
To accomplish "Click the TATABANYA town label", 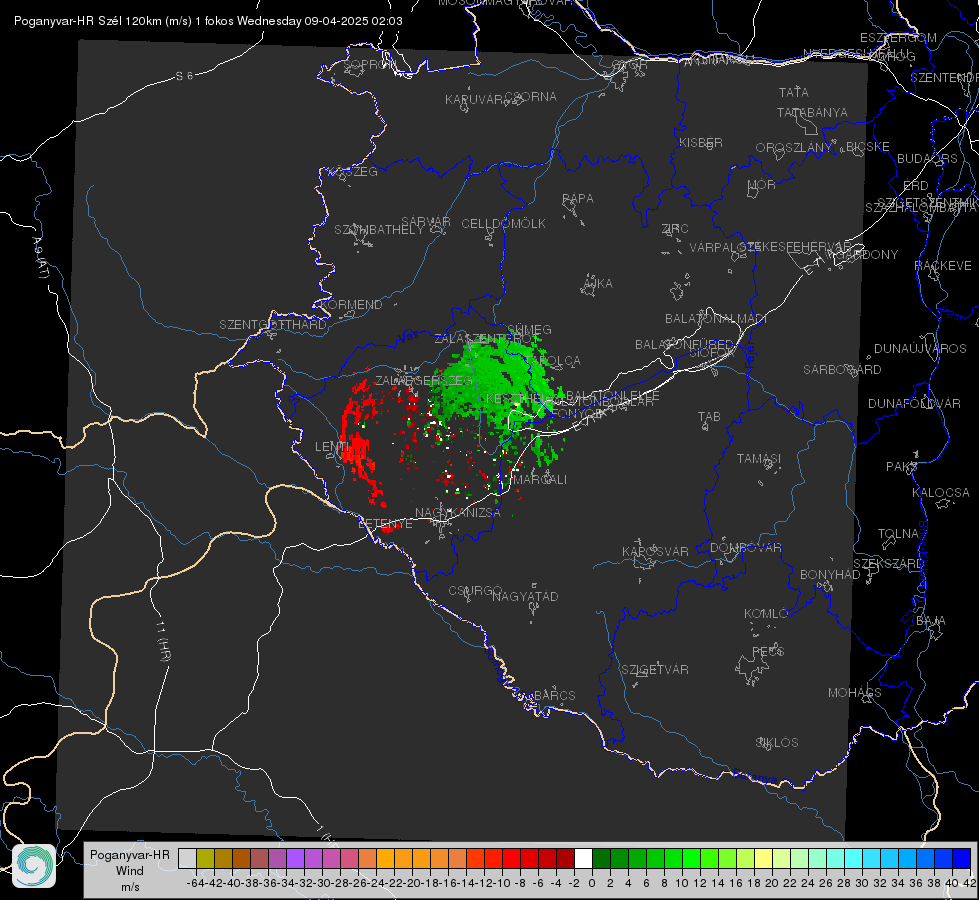I will pyautogui.click(x=812, y=113).
